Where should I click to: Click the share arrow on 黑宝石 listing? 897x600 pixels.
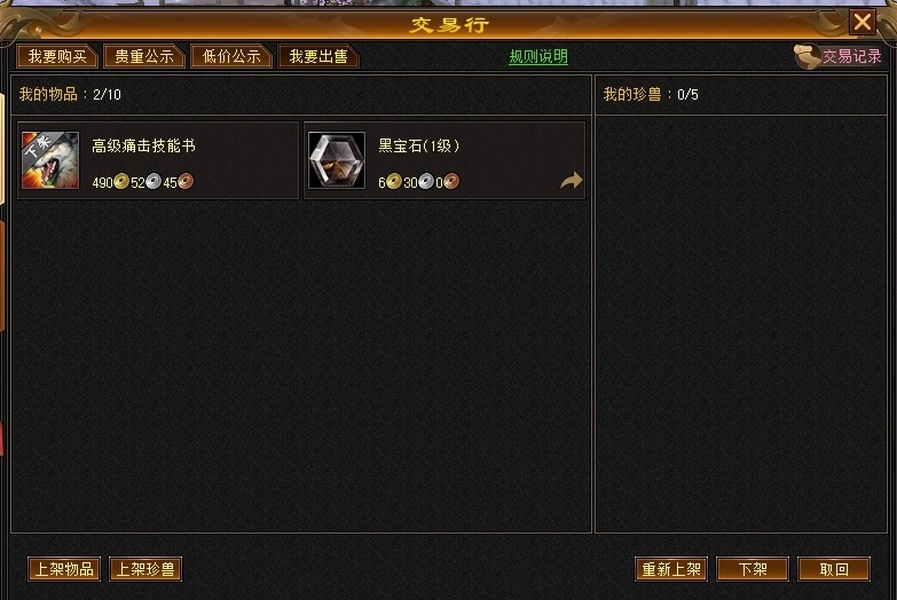pyautogui.click(x=571, y=181)
